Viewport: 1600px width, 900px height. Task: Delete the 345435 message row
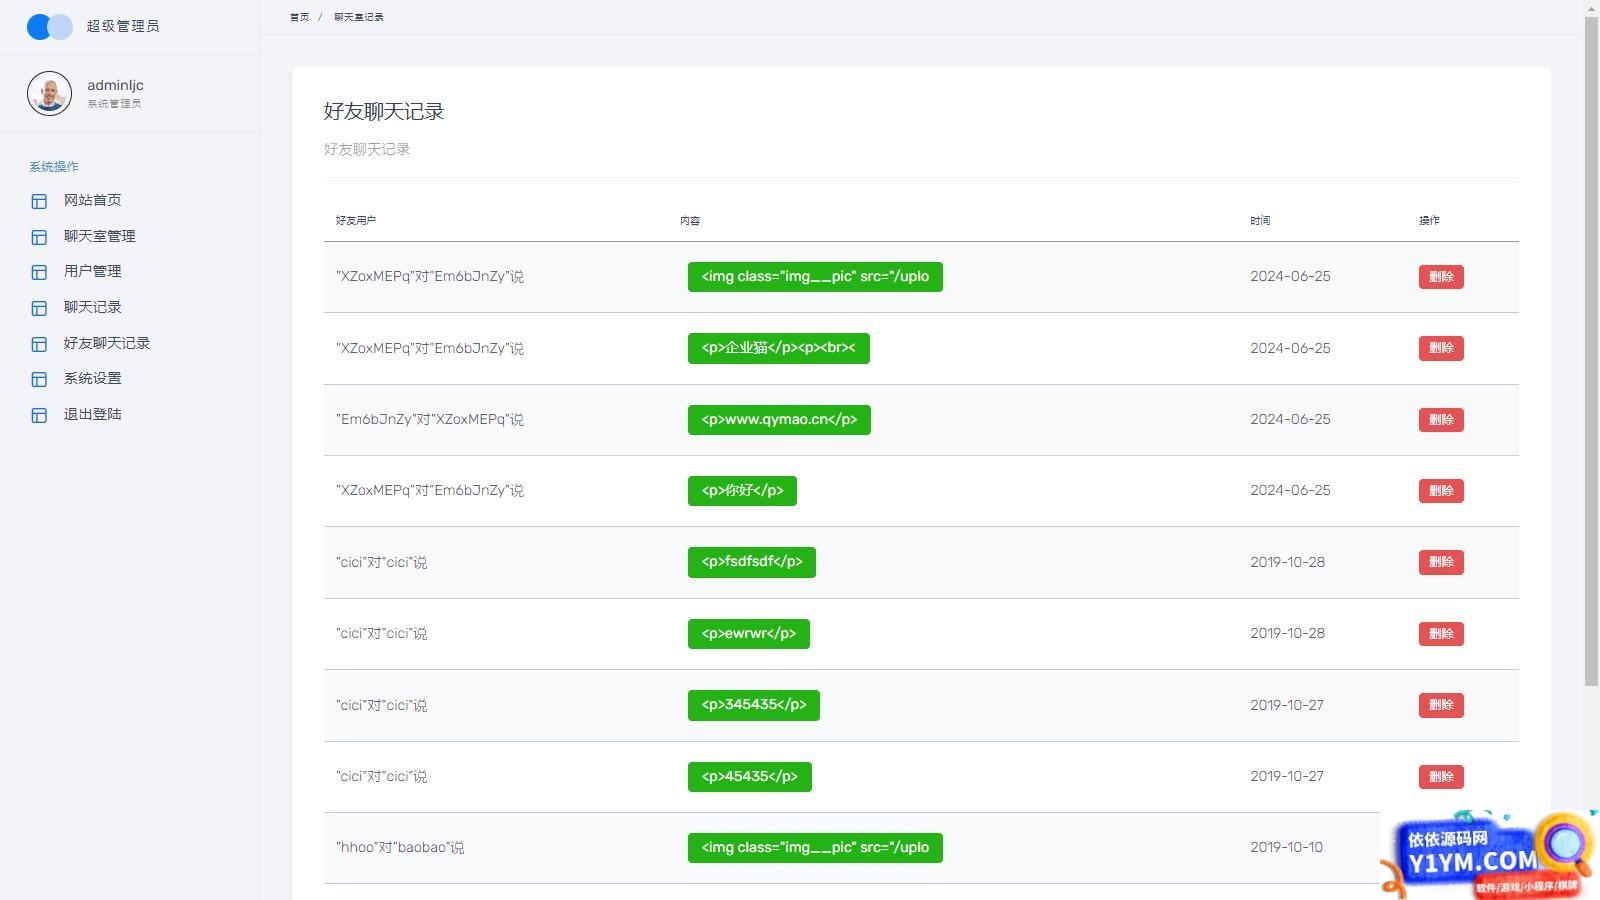coord(1441,705)
